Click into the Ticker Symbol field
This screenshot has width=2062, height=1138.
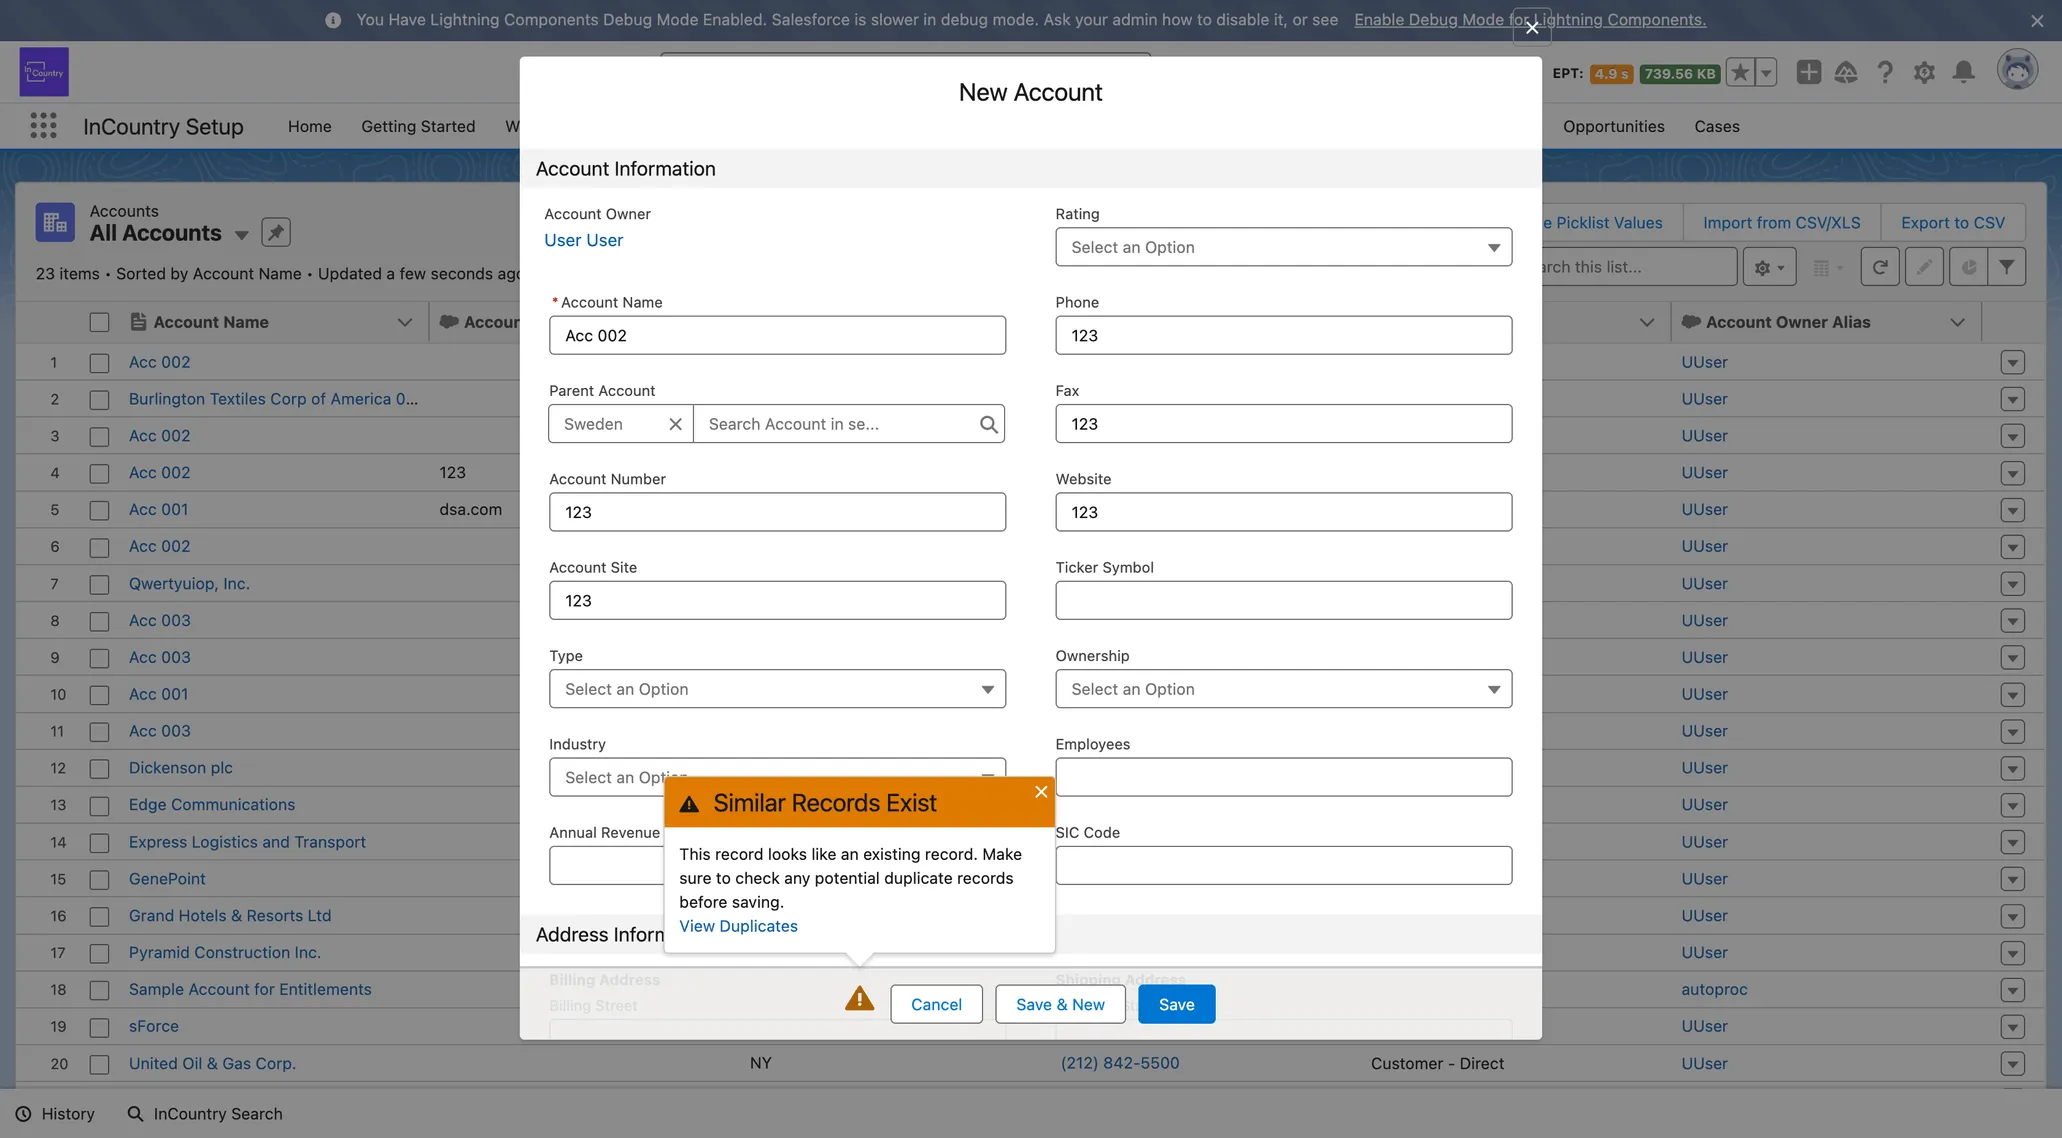1283,600
